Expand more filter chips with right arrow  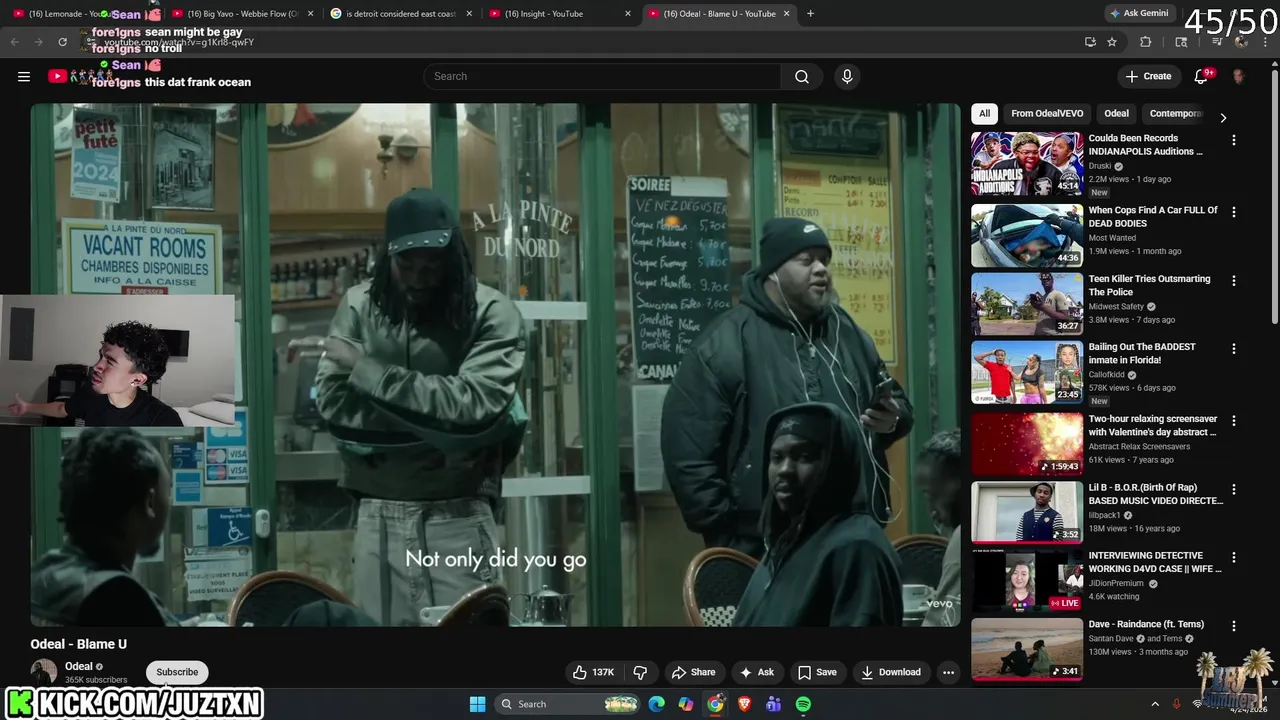[x=1222, y=117]
